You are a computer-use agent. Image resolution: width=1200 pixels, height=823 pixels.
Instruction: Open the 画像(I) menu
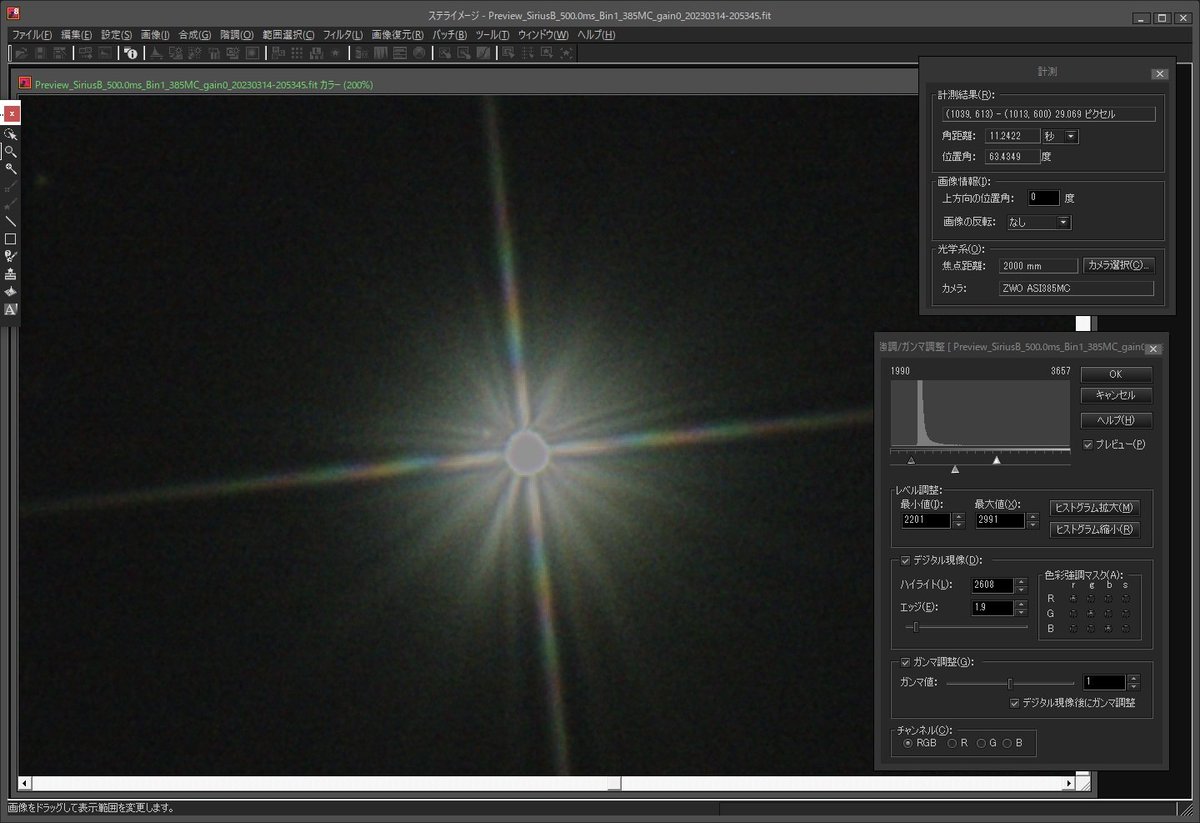click(x=155, y=35)
